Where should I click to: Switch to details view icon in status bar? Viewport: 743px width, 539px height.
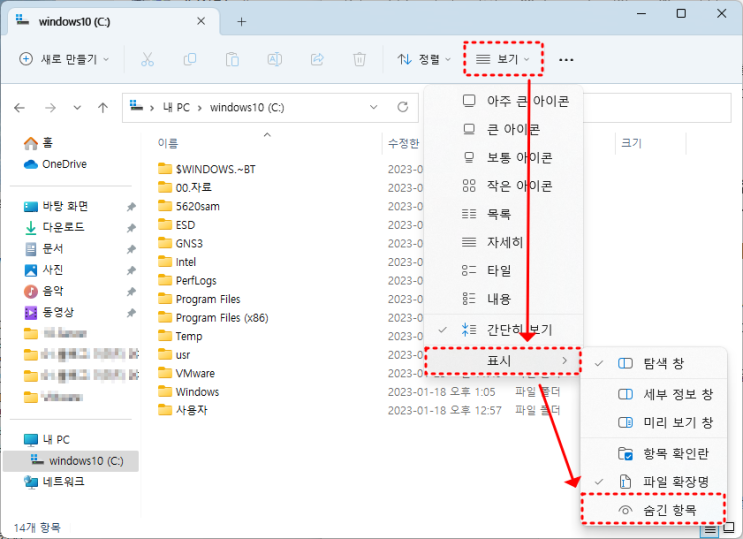(x=710, y=529)
